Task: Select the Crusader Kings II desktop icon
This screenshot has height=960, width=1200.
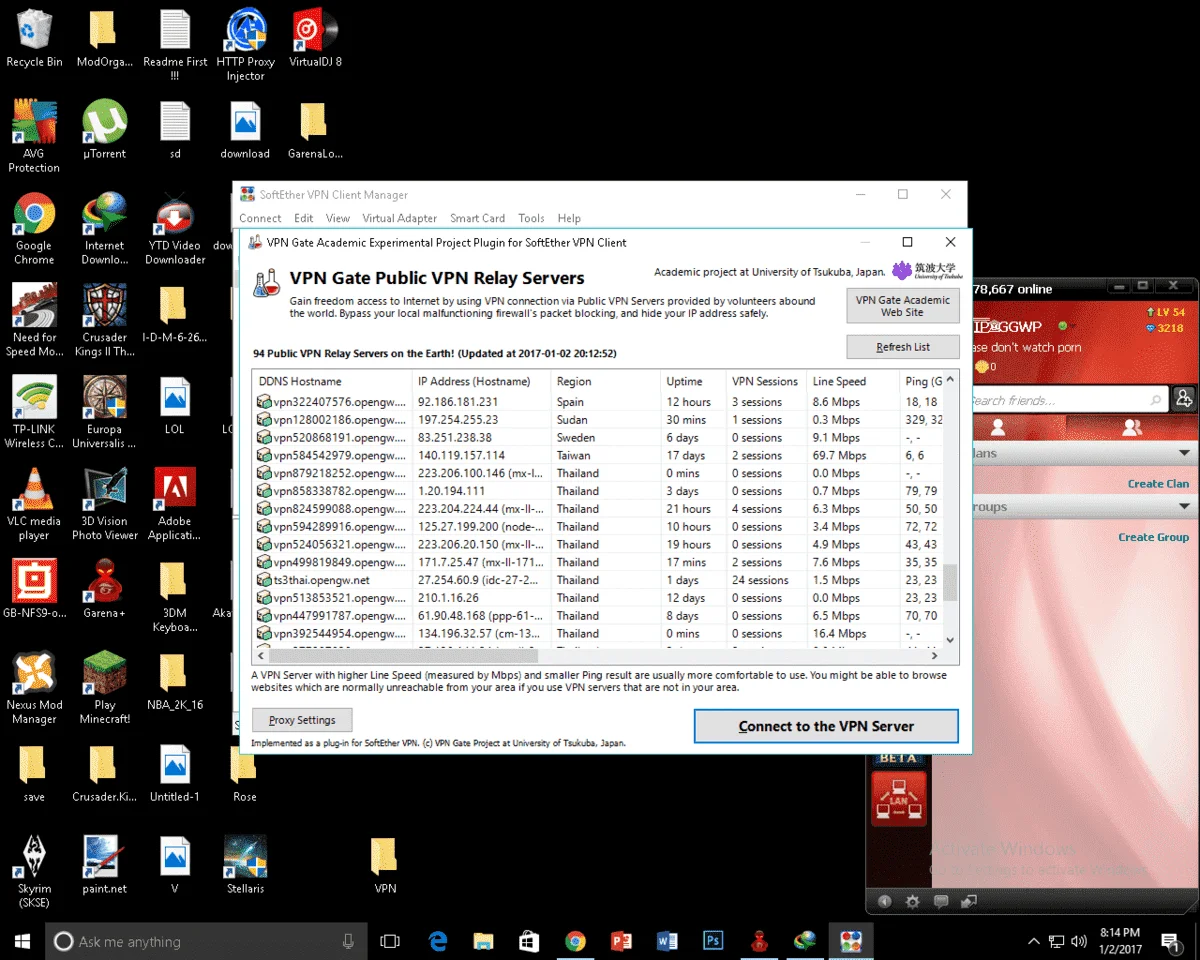Action: [105, 320]
